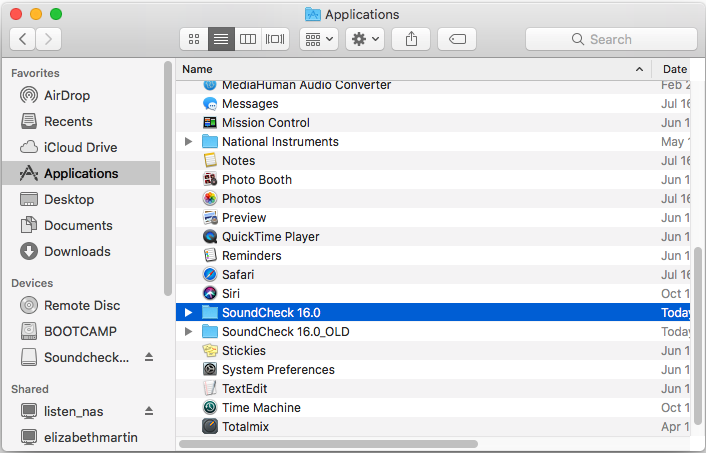Toggle sort direction arrow in Name header
The width and height of the screenshot is (706, 453).
639,69
